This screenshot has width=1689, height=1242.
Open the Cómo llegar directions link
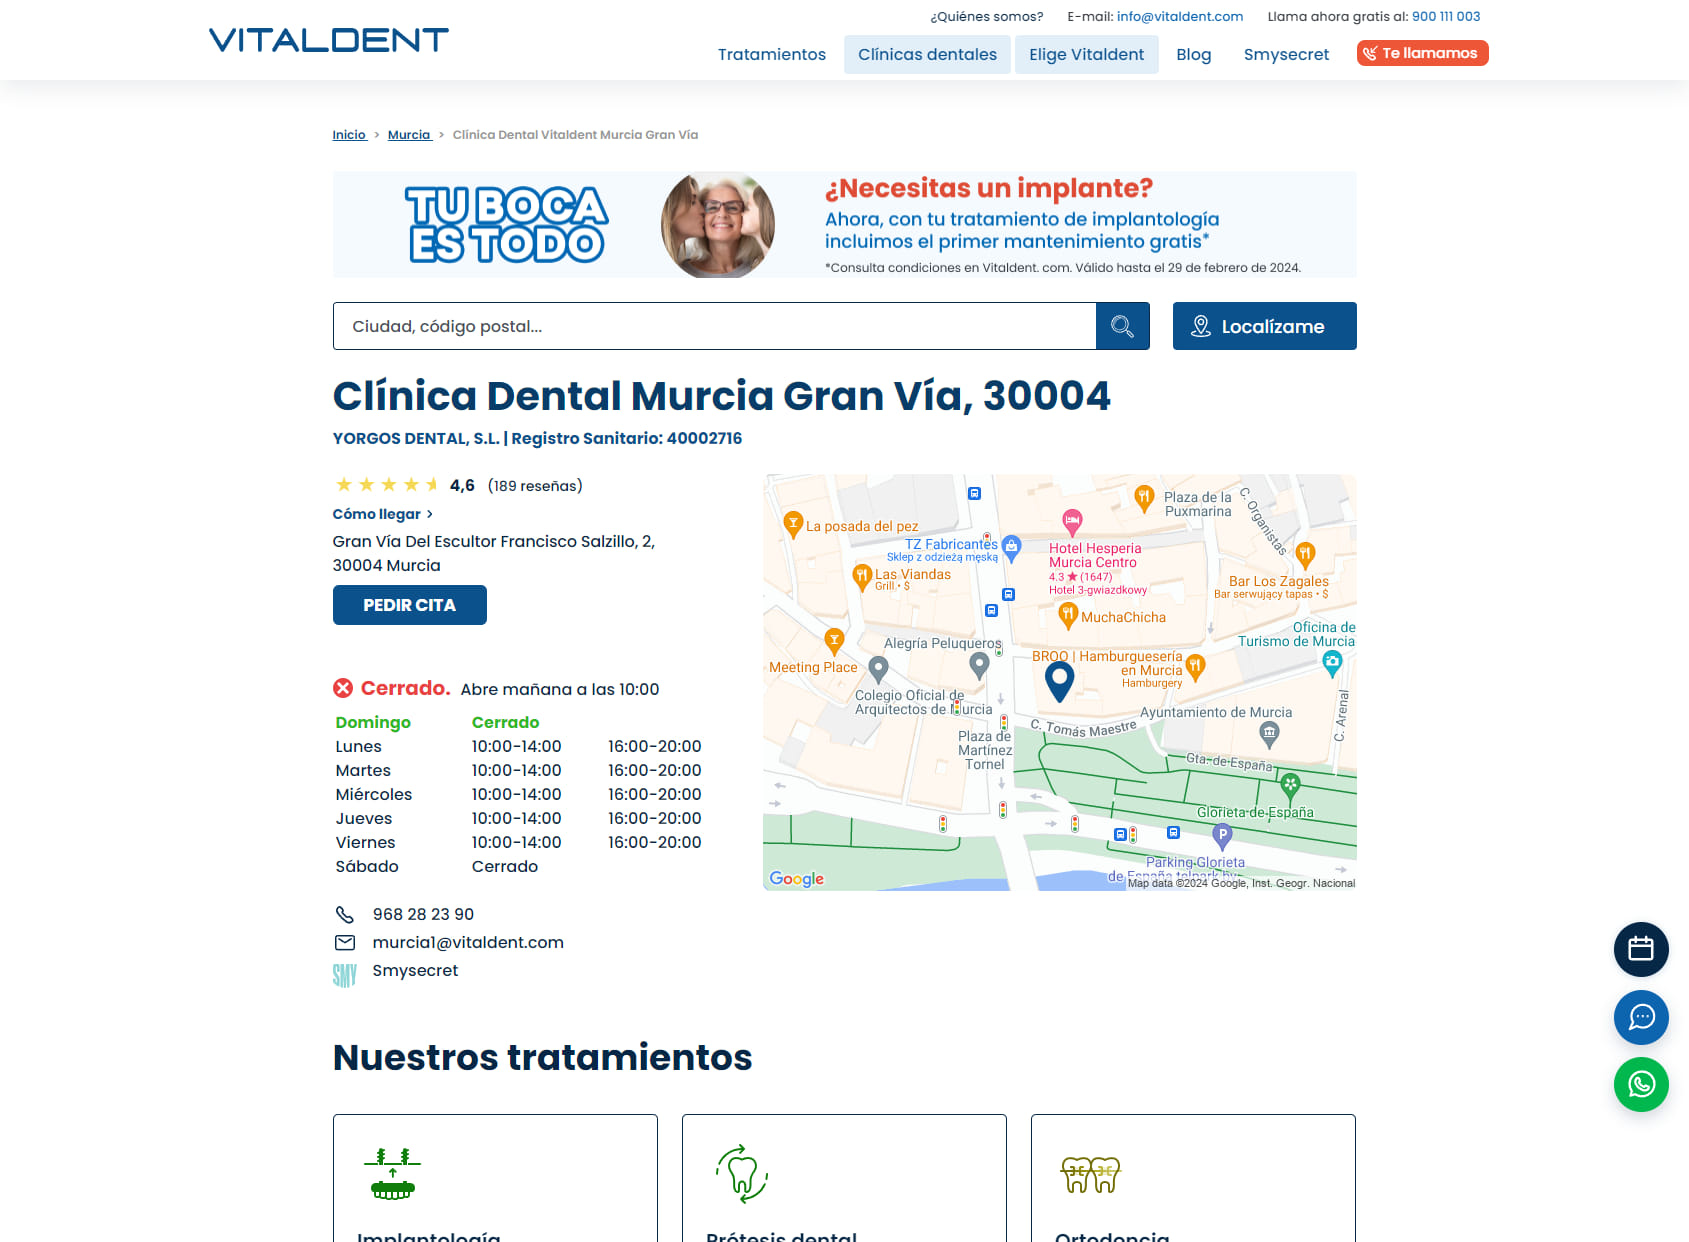coord(383,514)
